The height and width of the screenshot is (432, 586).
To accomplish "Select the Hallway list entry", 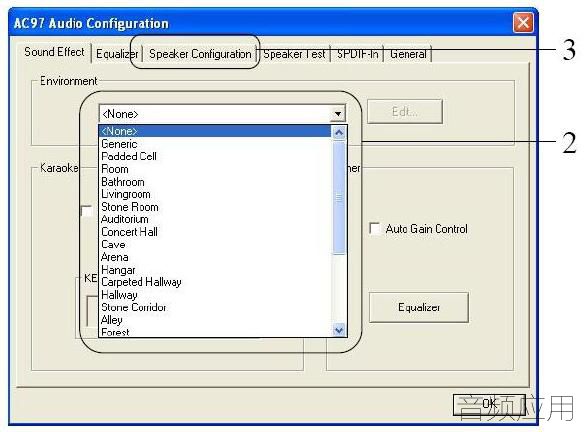I will (x=215, y=294).
